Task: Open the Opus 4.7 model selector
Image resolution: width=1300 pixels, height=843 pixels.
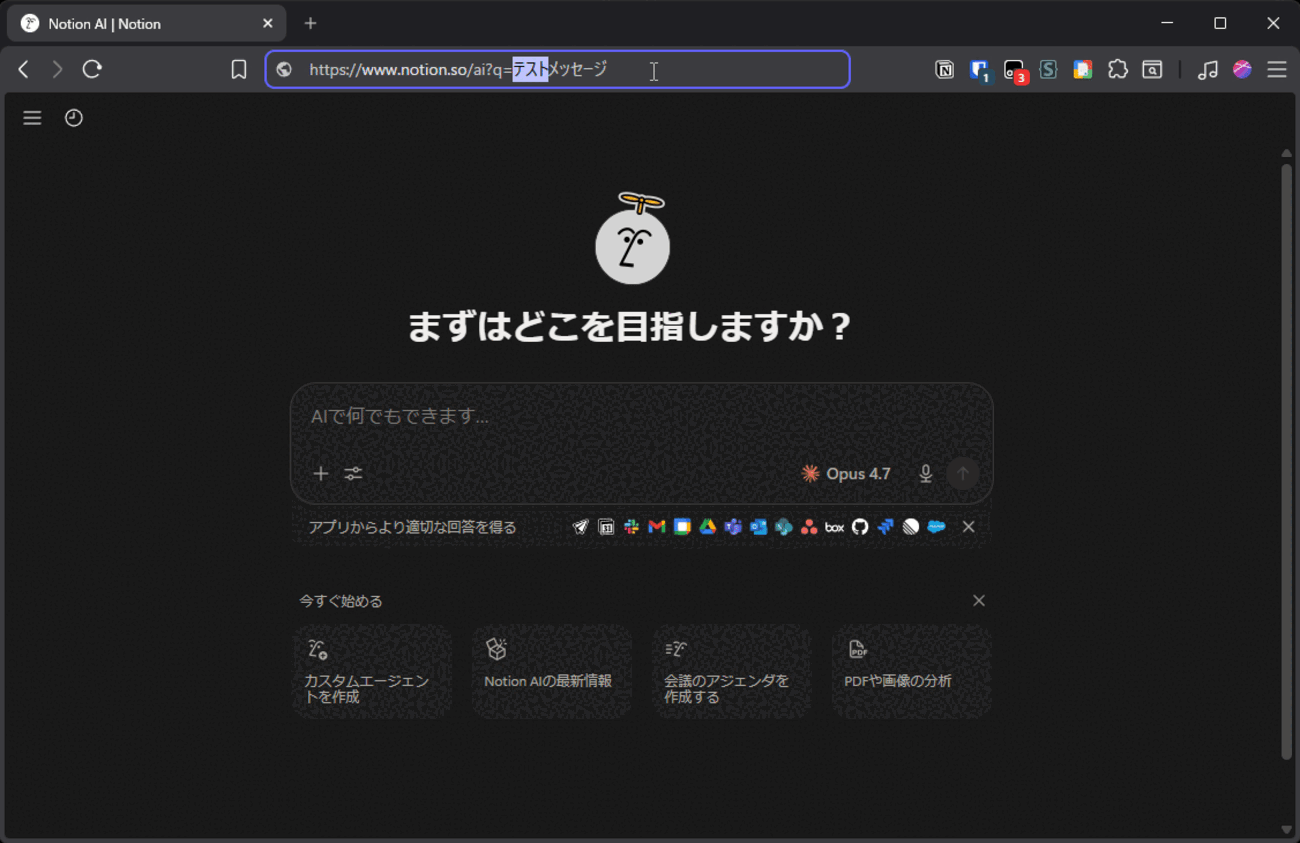Action: (846, 474)
